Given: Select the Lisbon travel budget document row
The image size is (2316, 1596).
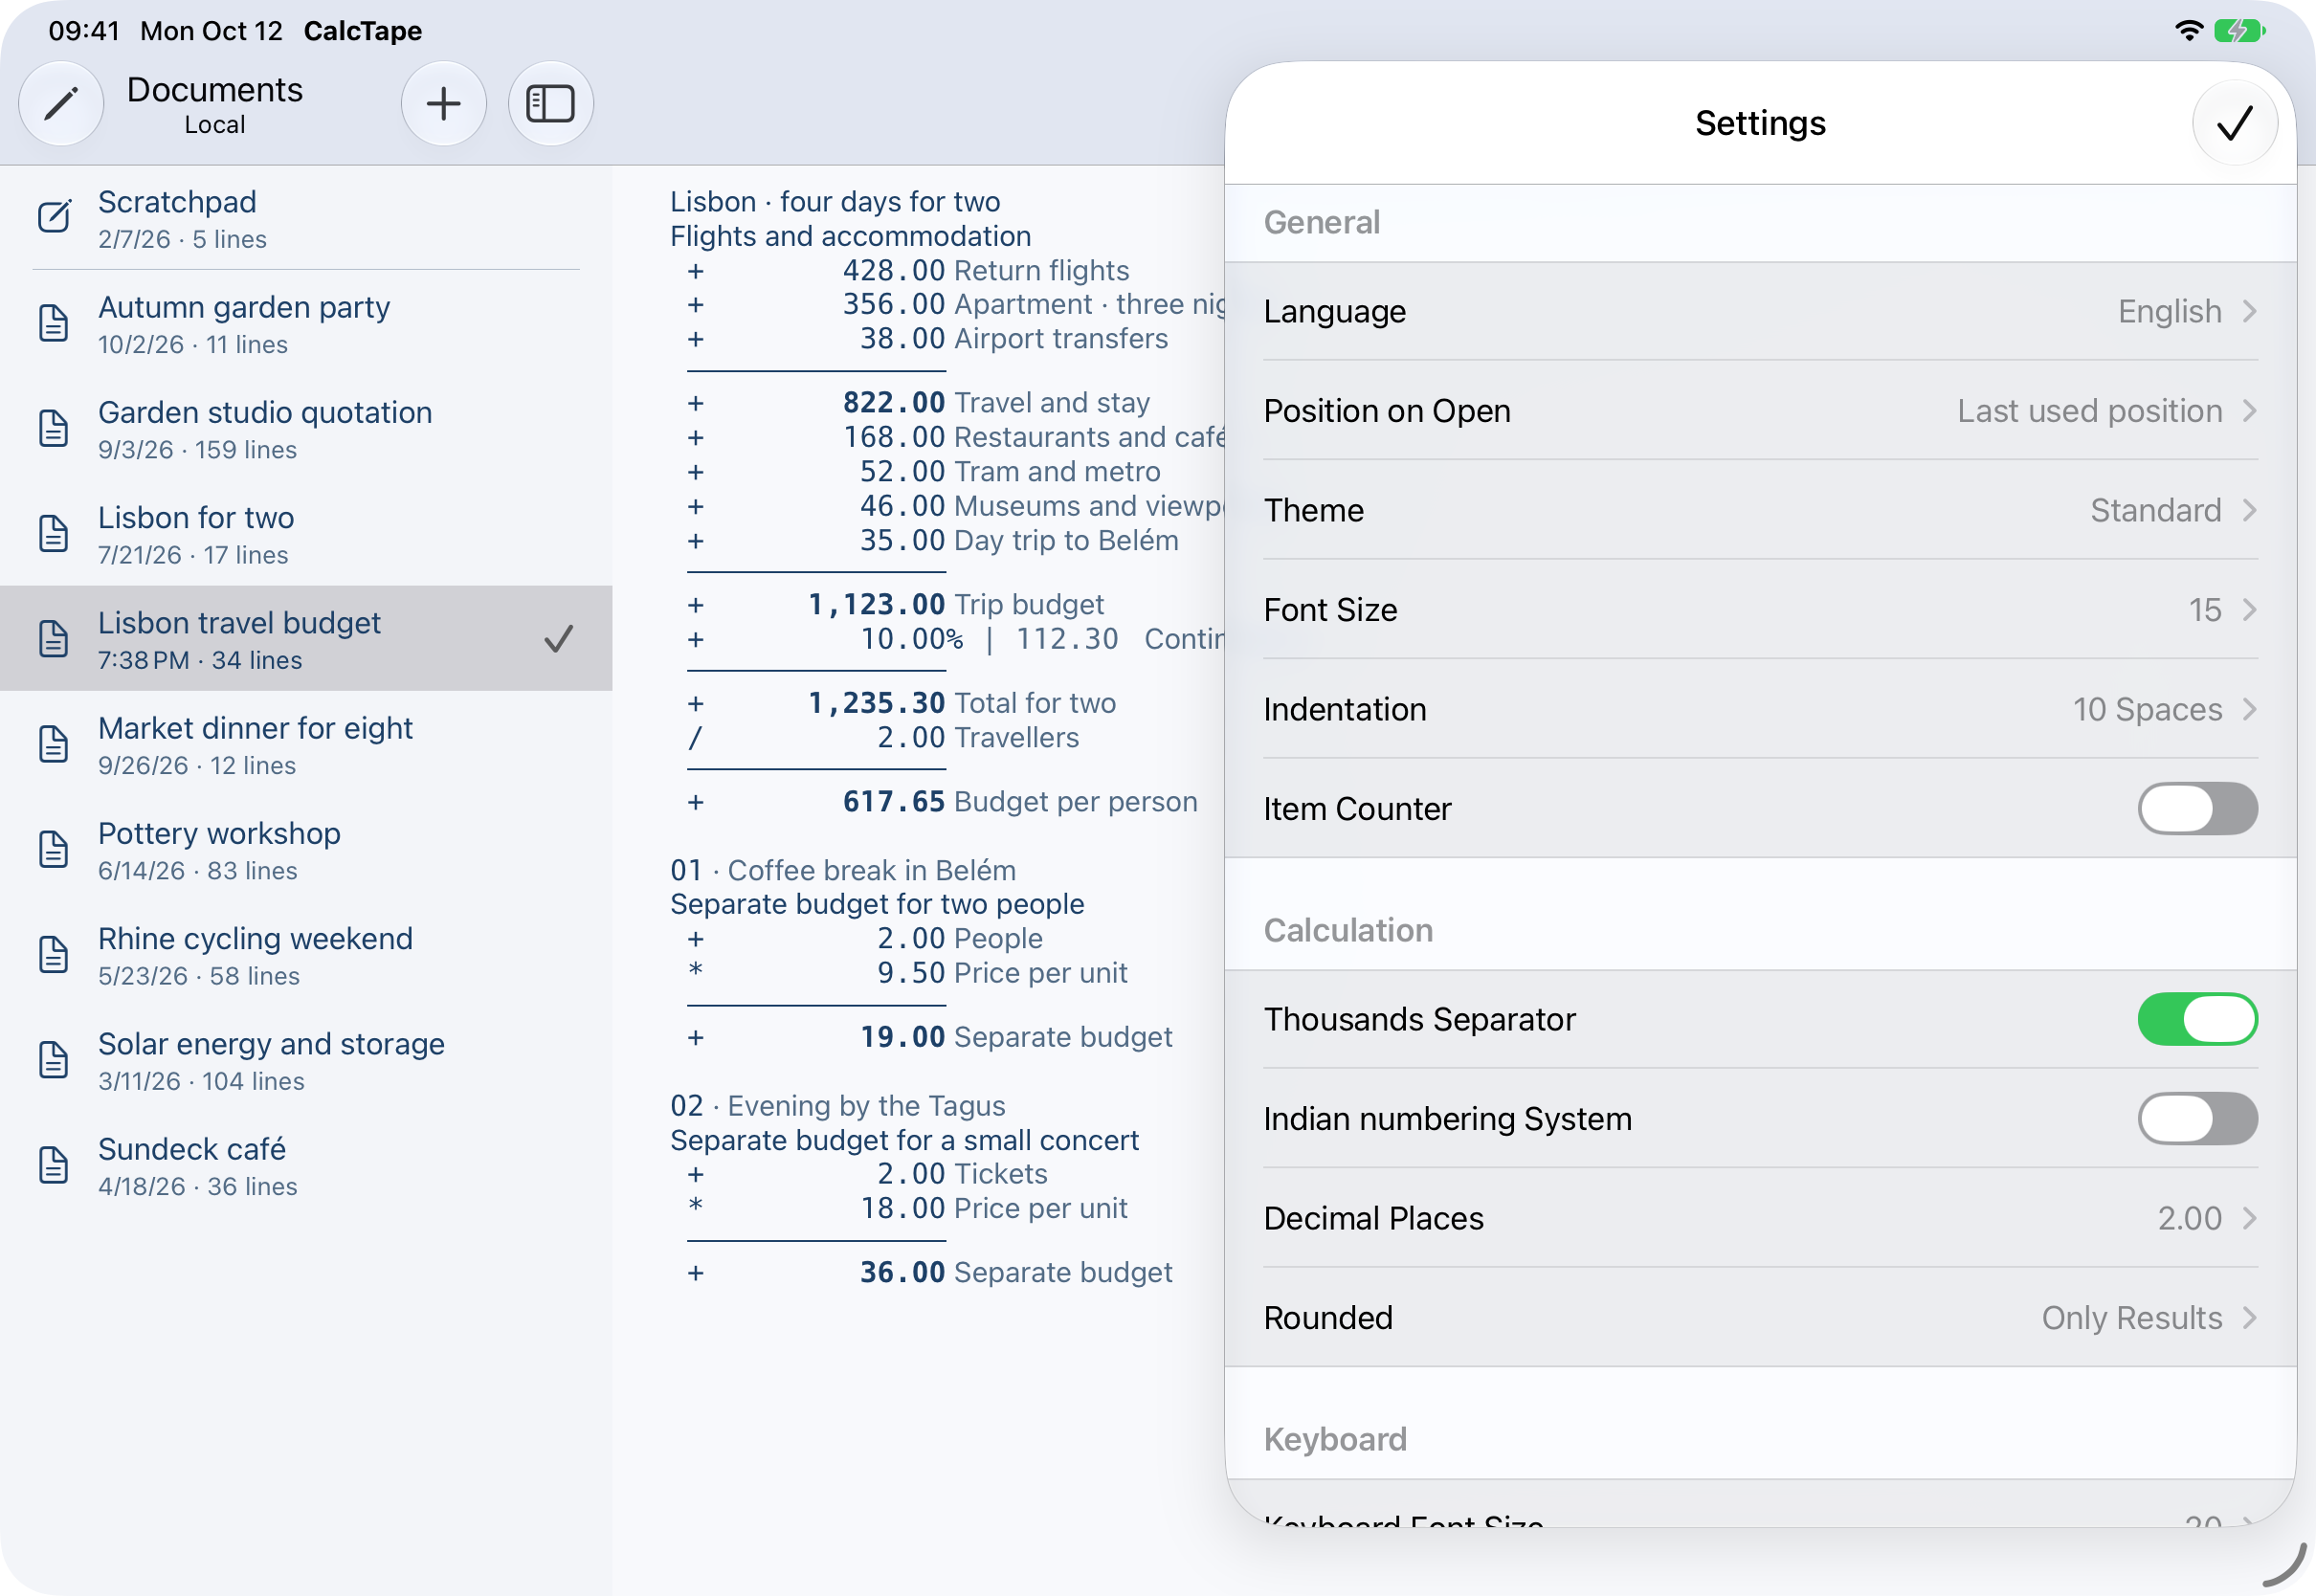Looking at the screenshot, I should (x=306, y=638).
